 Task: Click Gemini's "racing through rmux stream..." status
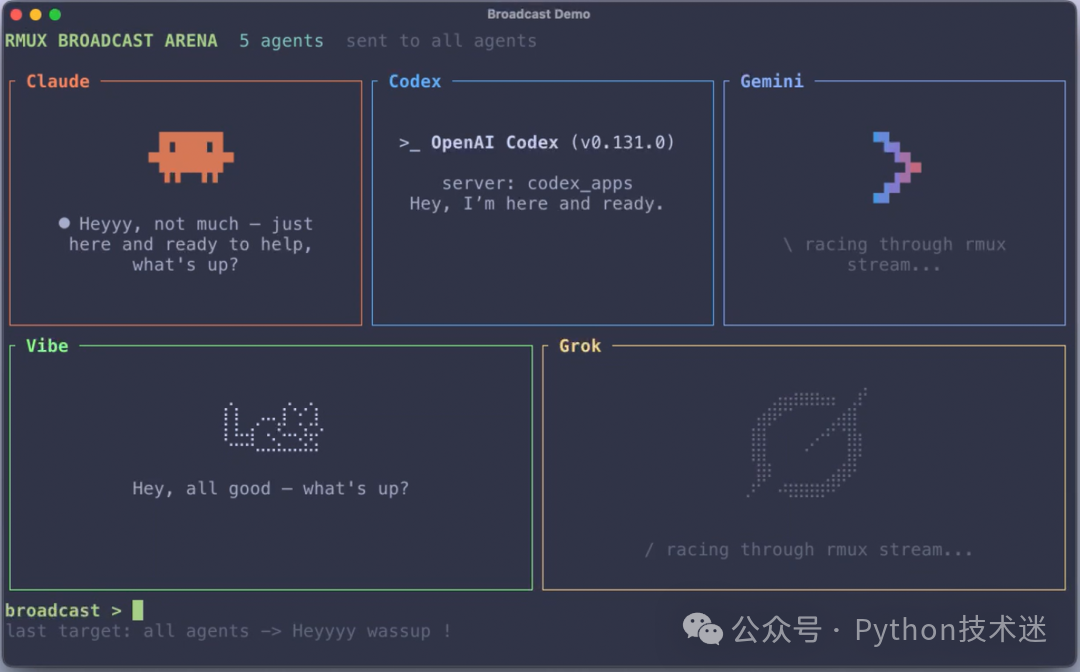pyautogui.click(x=894, y=255)
